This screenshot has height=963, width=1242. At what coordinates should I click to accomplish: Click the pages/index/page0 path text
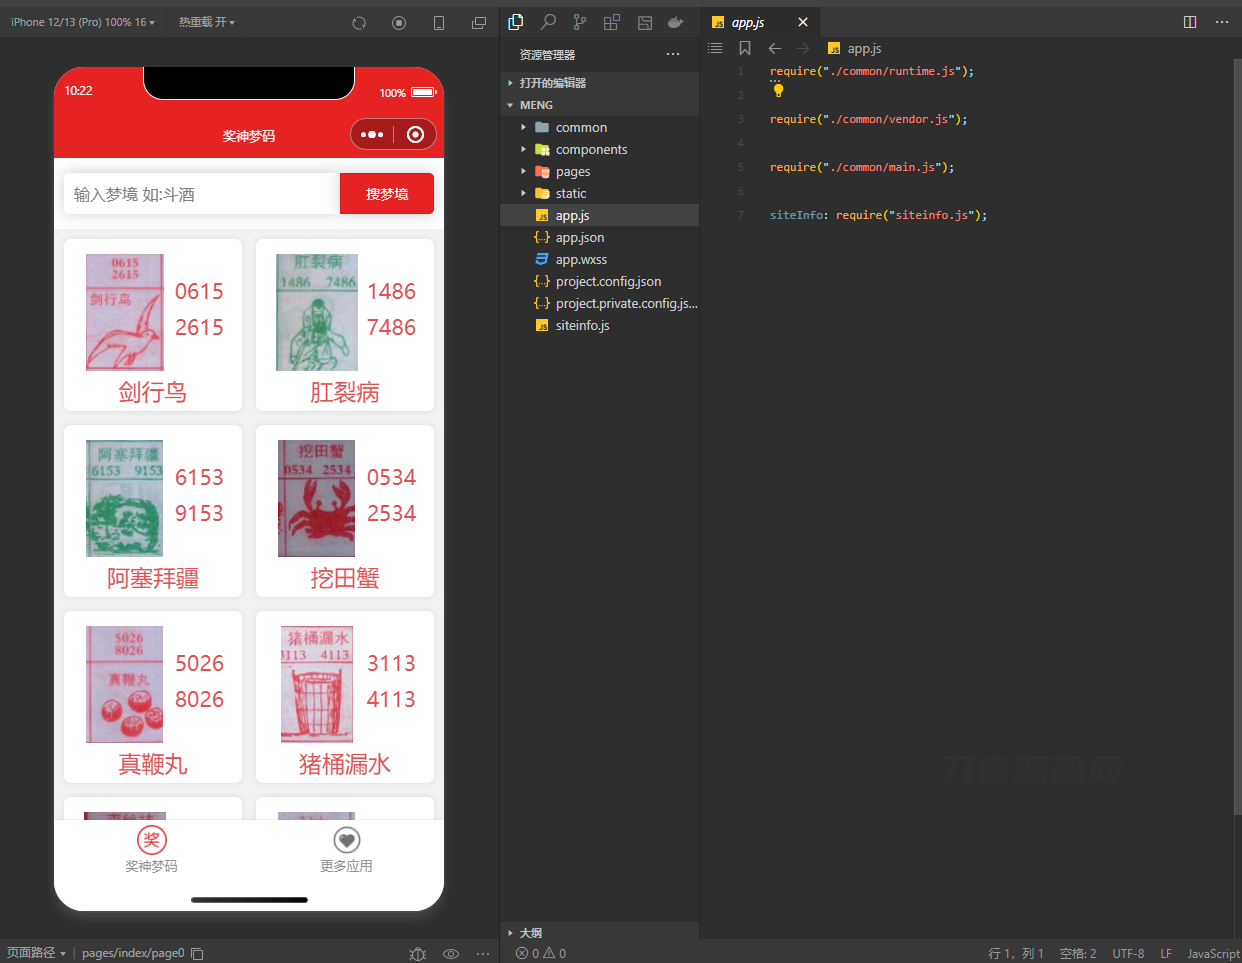pos(133,953)
